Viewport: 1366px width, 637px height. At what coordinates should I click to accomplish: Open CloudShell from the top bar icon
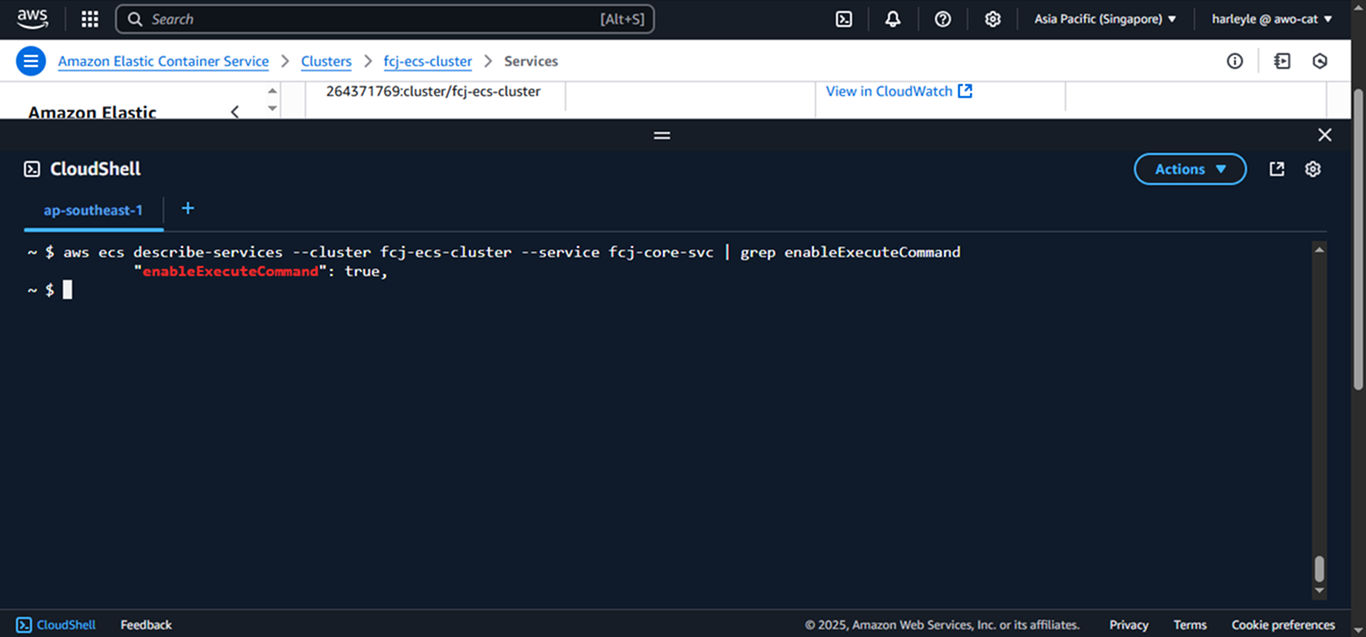point(844,19)
